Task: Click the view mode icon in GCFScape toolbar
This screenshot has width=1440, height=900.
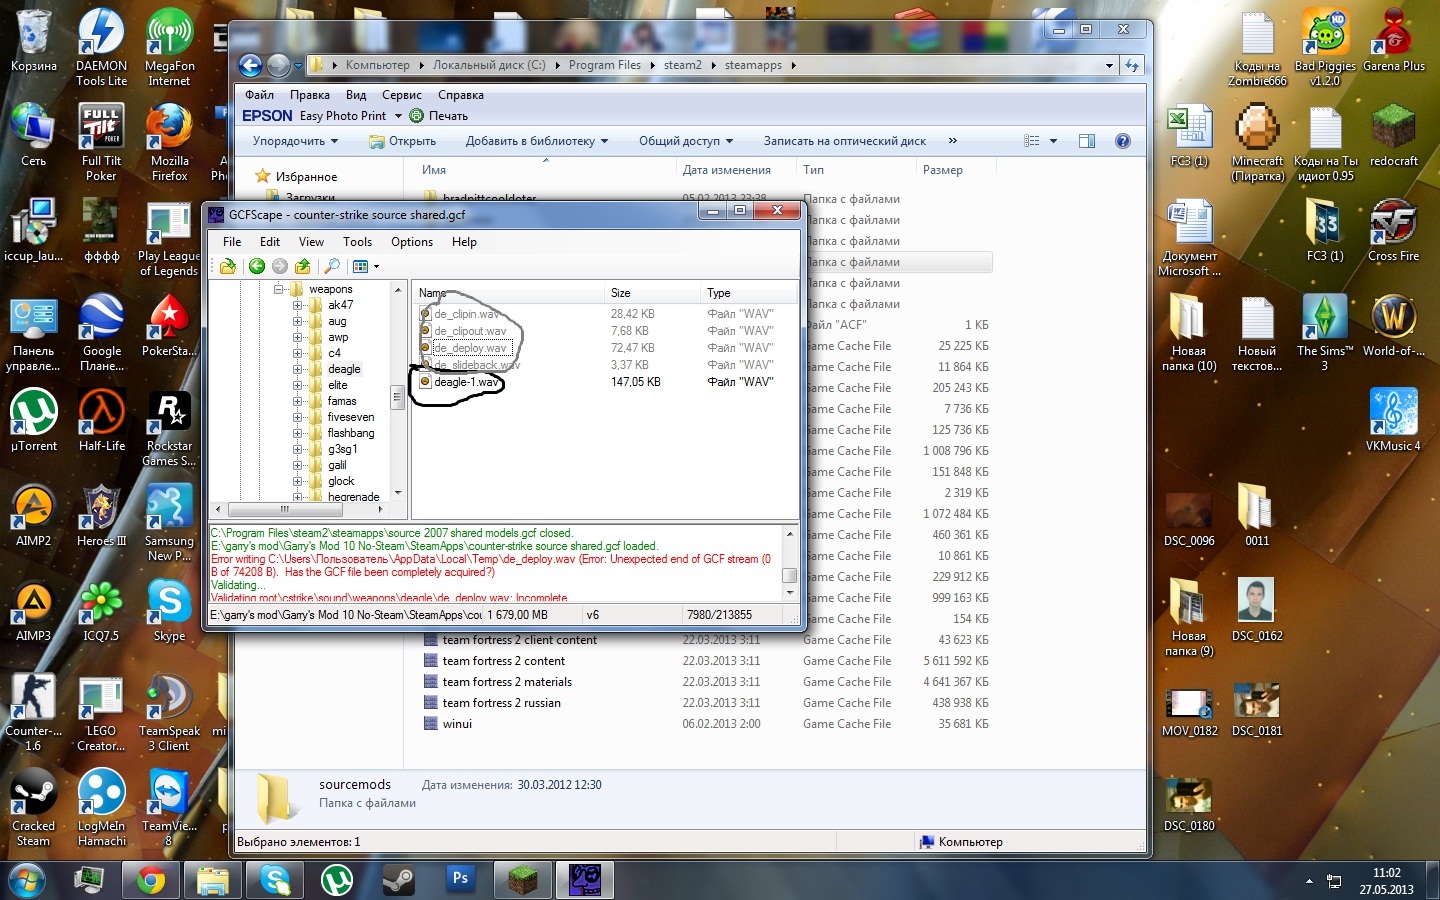Action: [360, 266]
